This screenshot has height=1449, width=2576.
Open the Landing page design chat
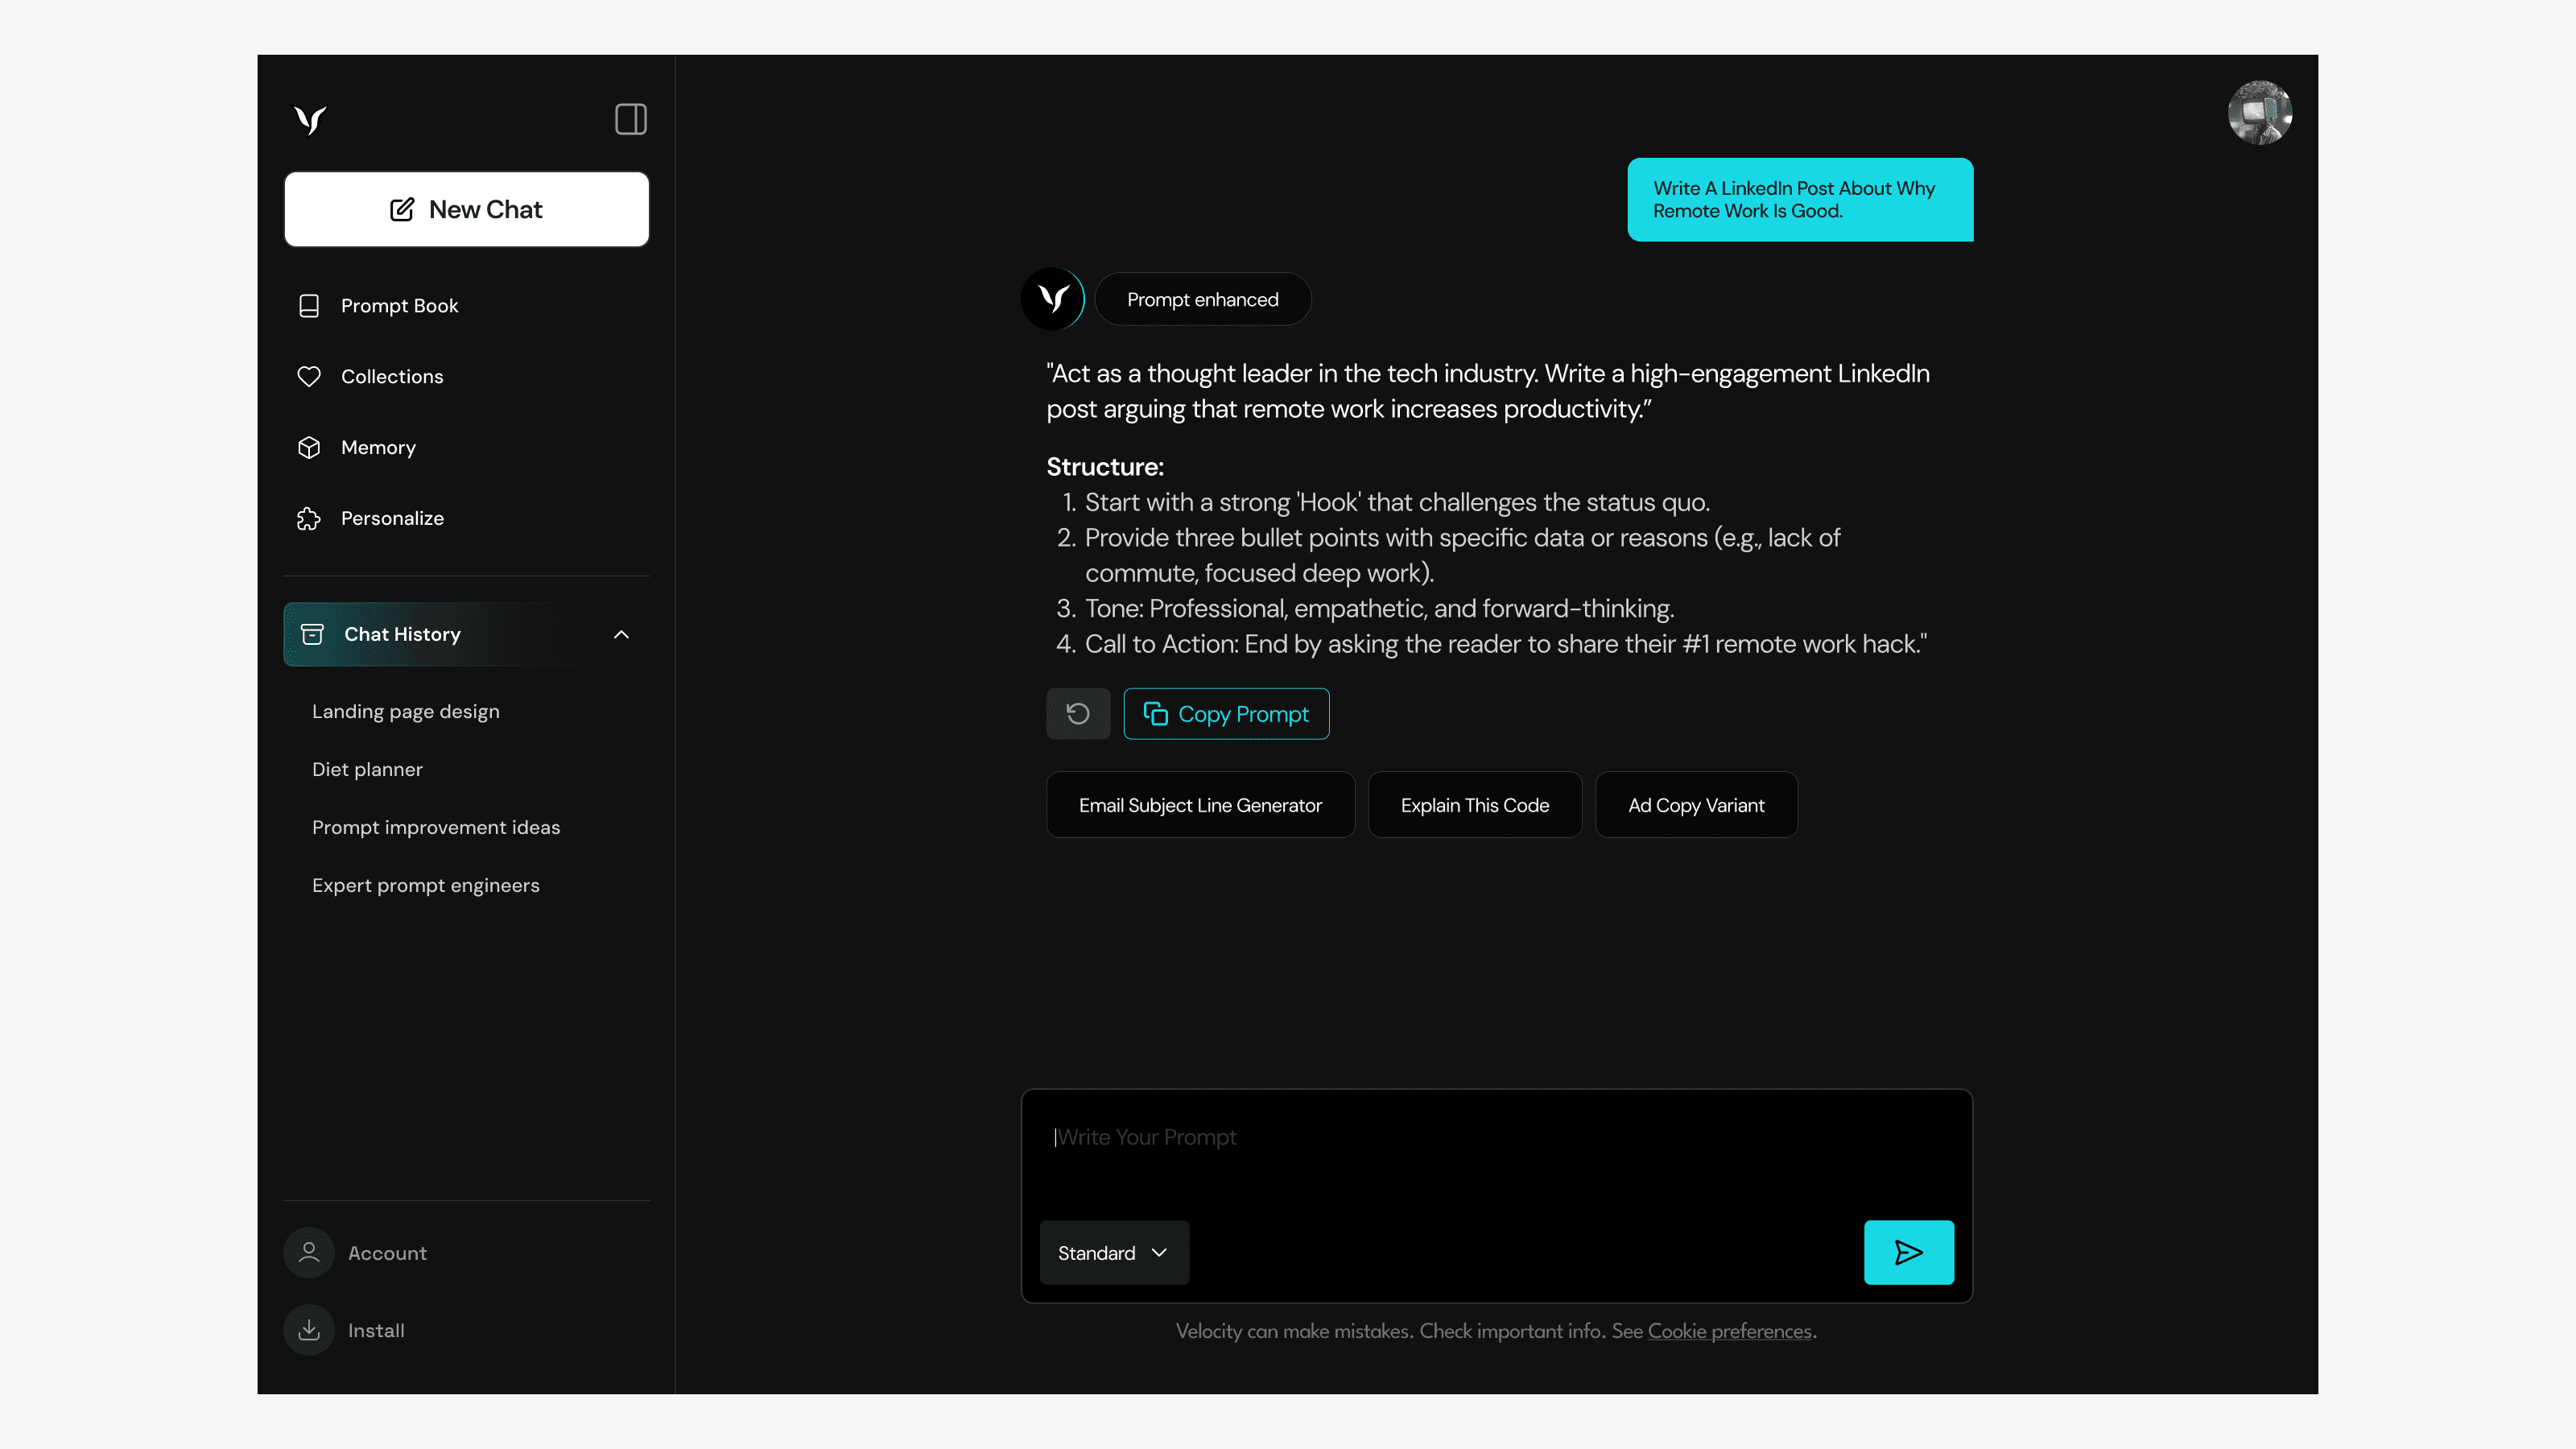point(405,711)
